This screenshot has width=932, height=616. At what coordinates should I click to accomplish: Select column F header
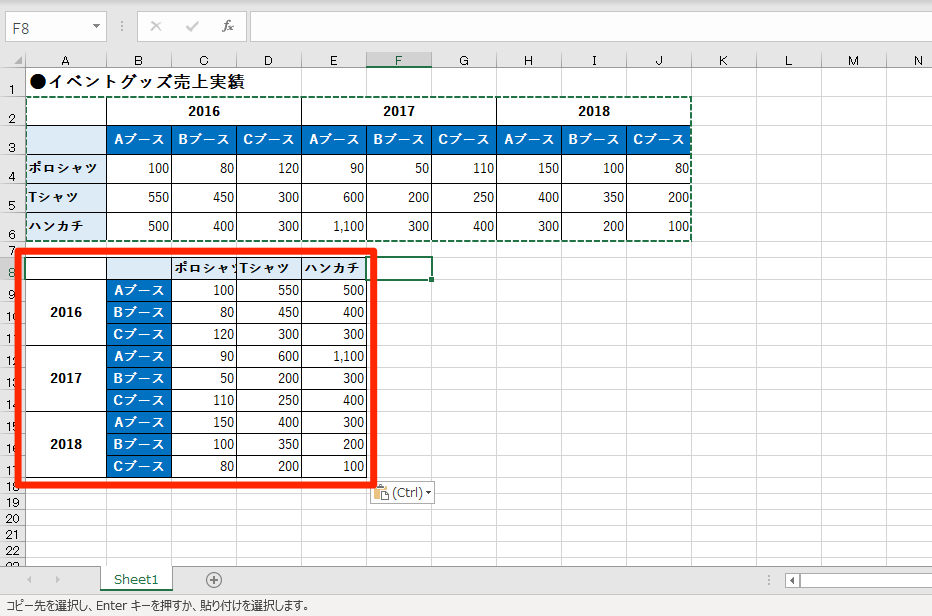click(399, 60)
